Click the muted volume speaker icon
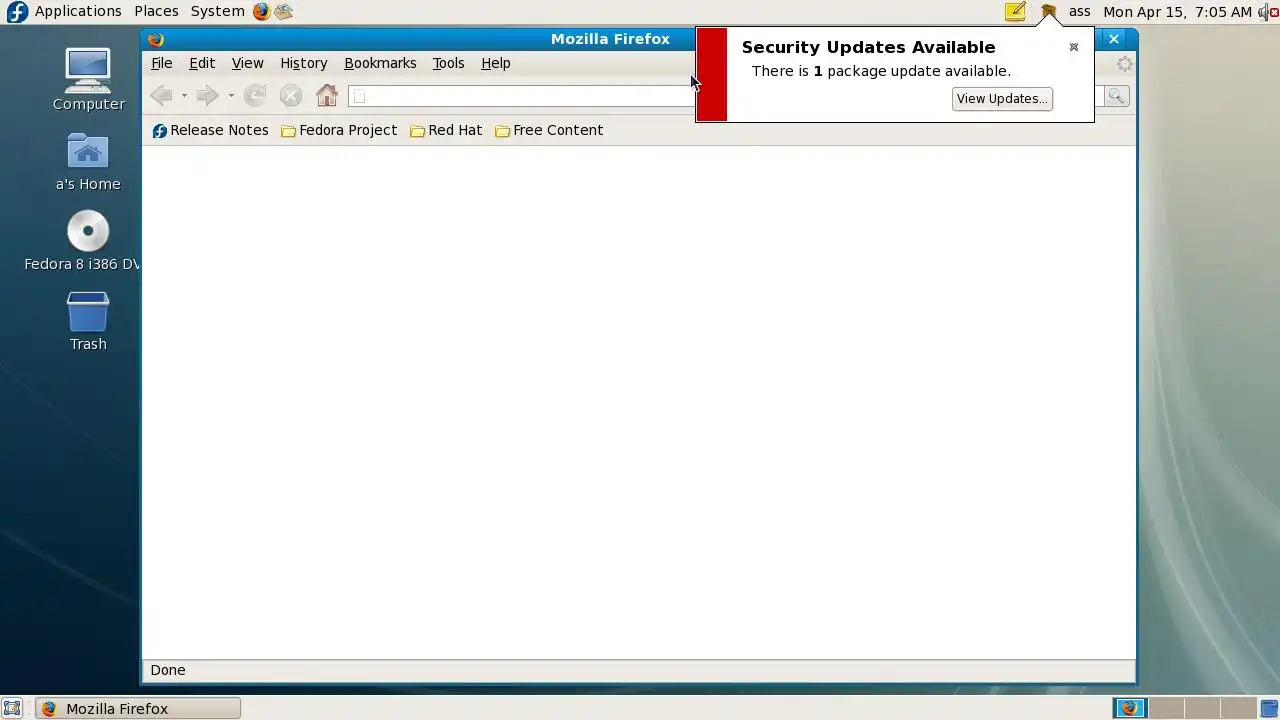This screenshot has width=1280, height=720. (x=1268, y=12)
